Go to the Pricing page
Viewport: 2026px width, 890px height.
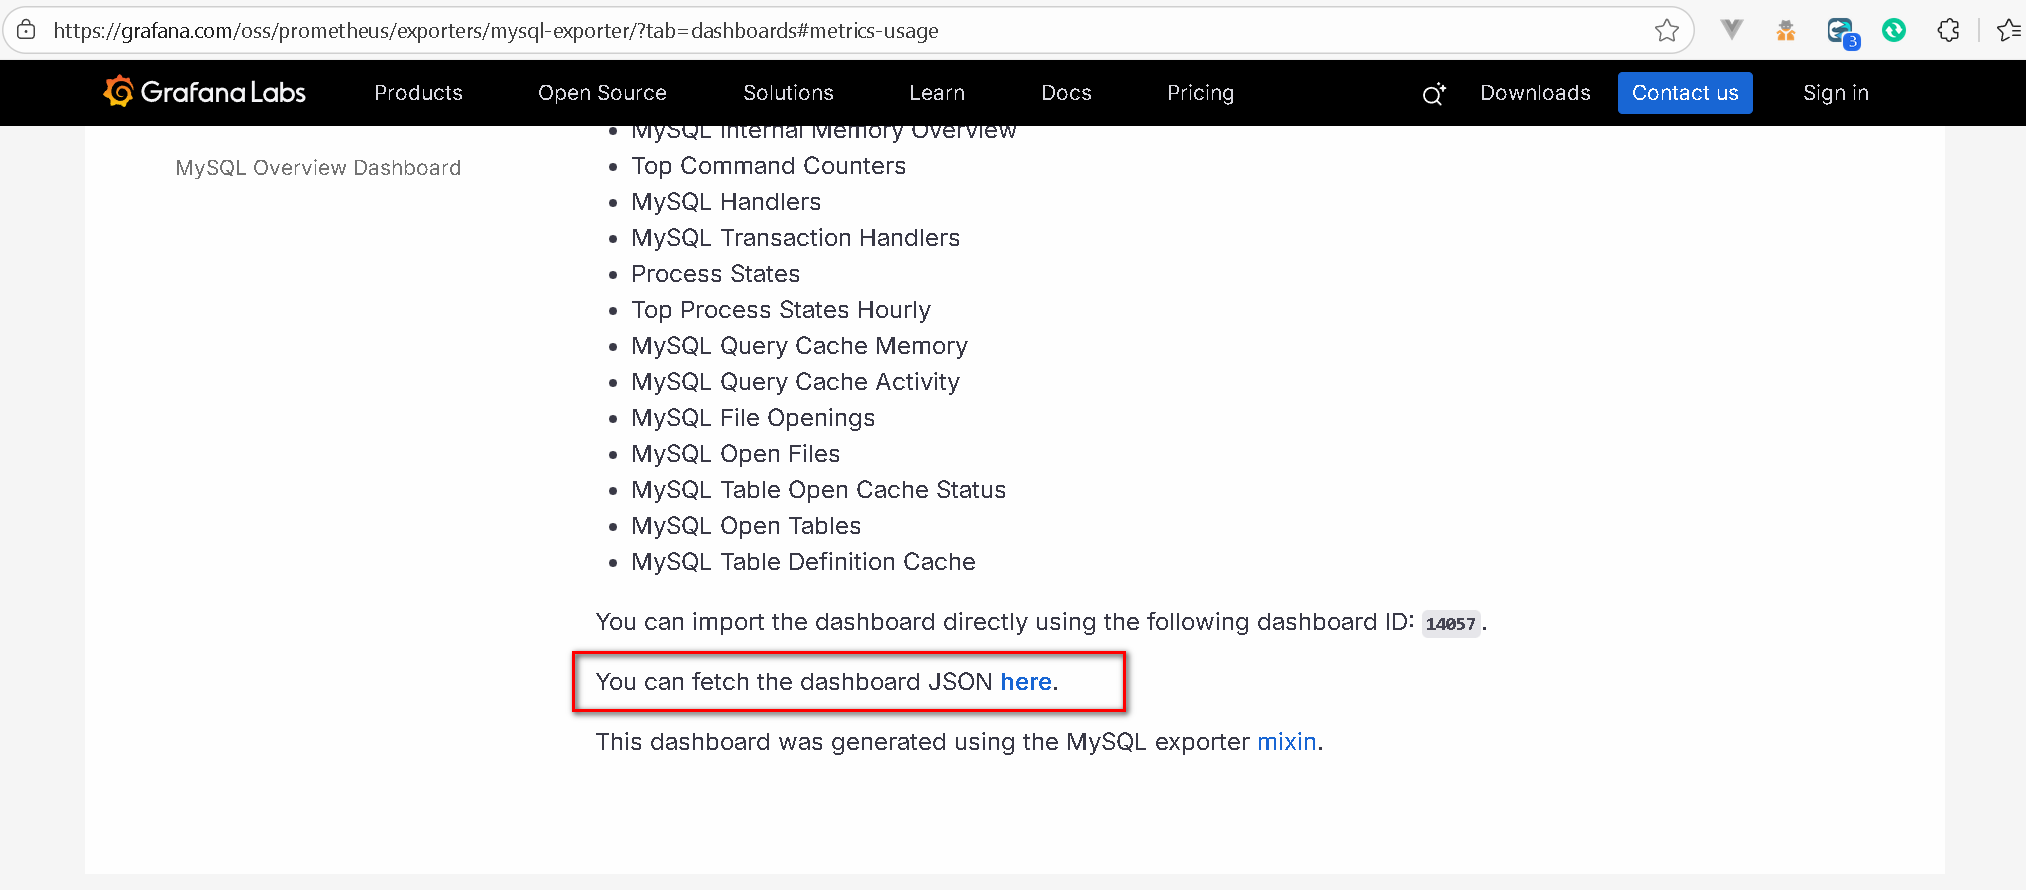coord(1200,93)
